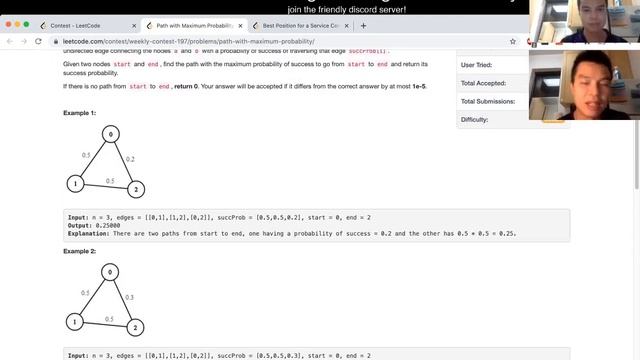Bookmark this page with the star icon
640x360 pixels.
pos(513,41)
